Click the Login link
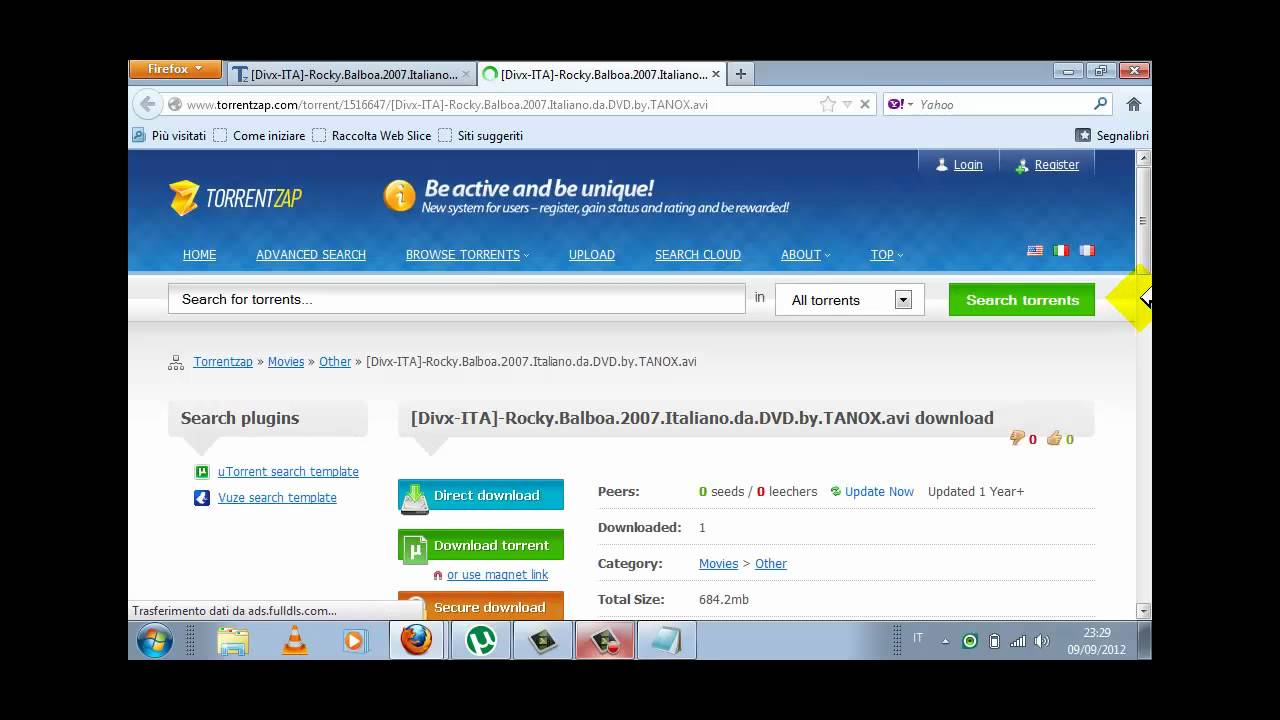This screenshot has width=1280, height=720. point(967,165)
